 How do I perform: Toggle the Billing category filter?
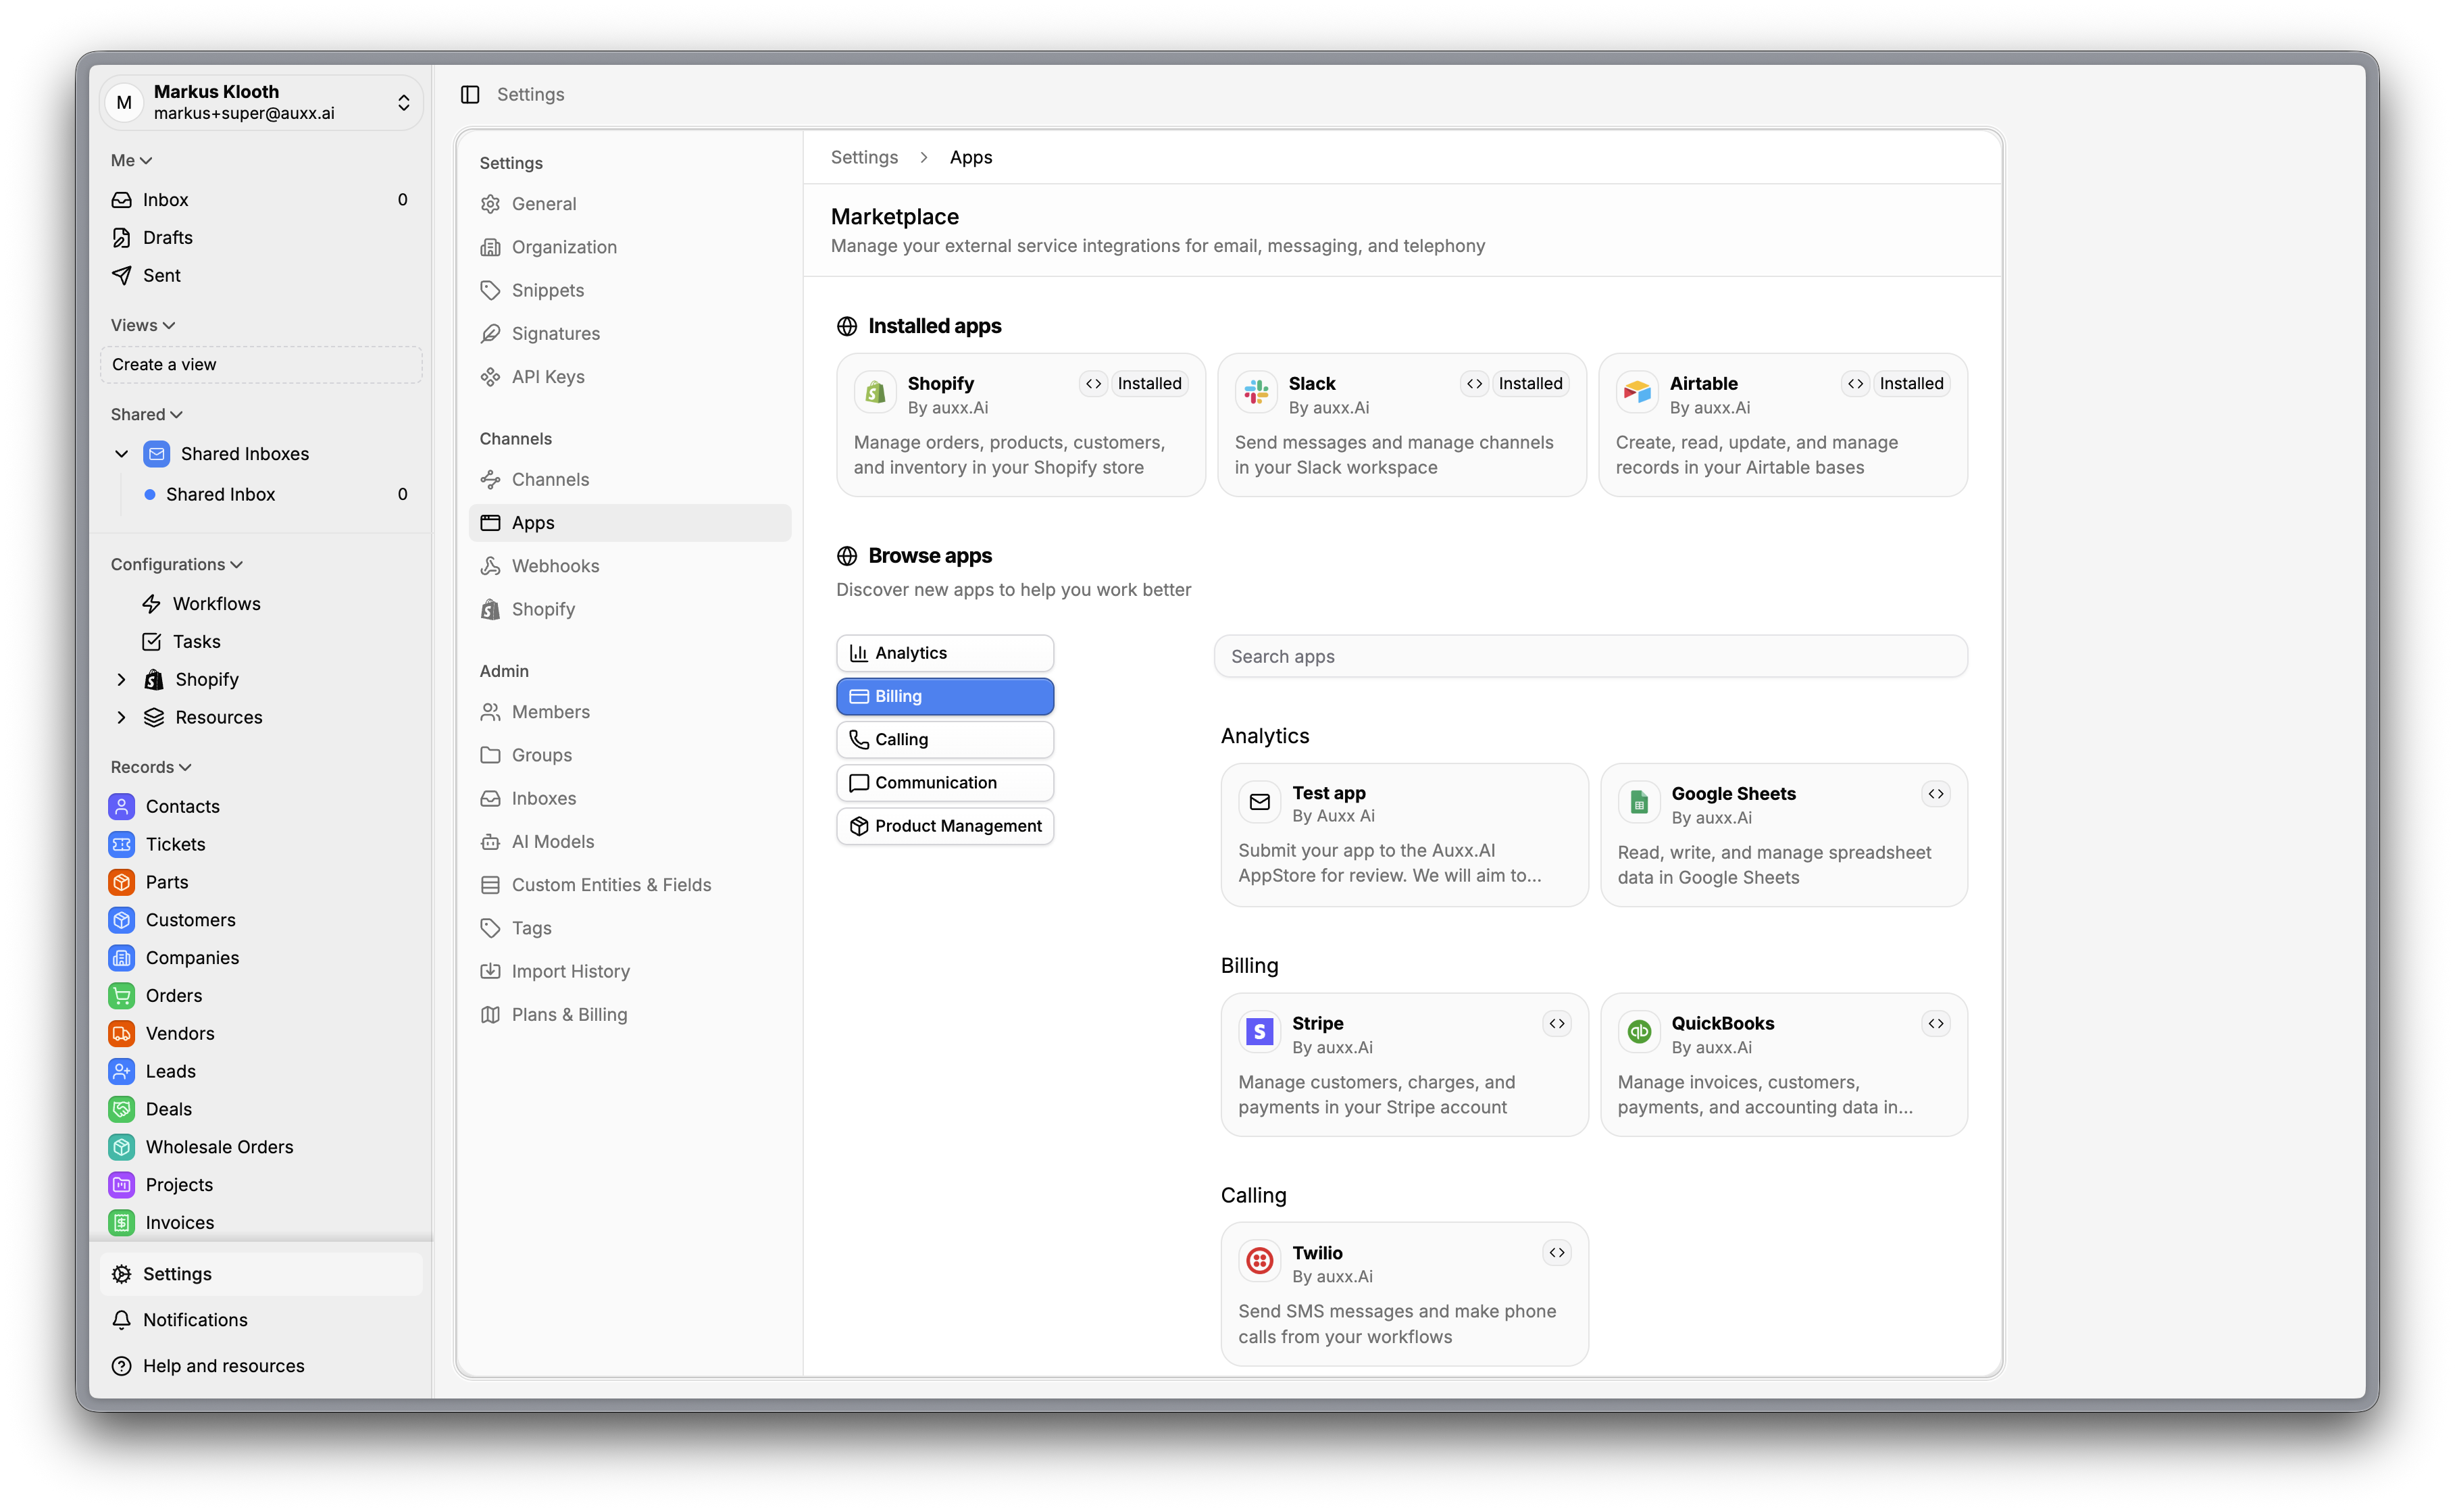click(945, 696)
